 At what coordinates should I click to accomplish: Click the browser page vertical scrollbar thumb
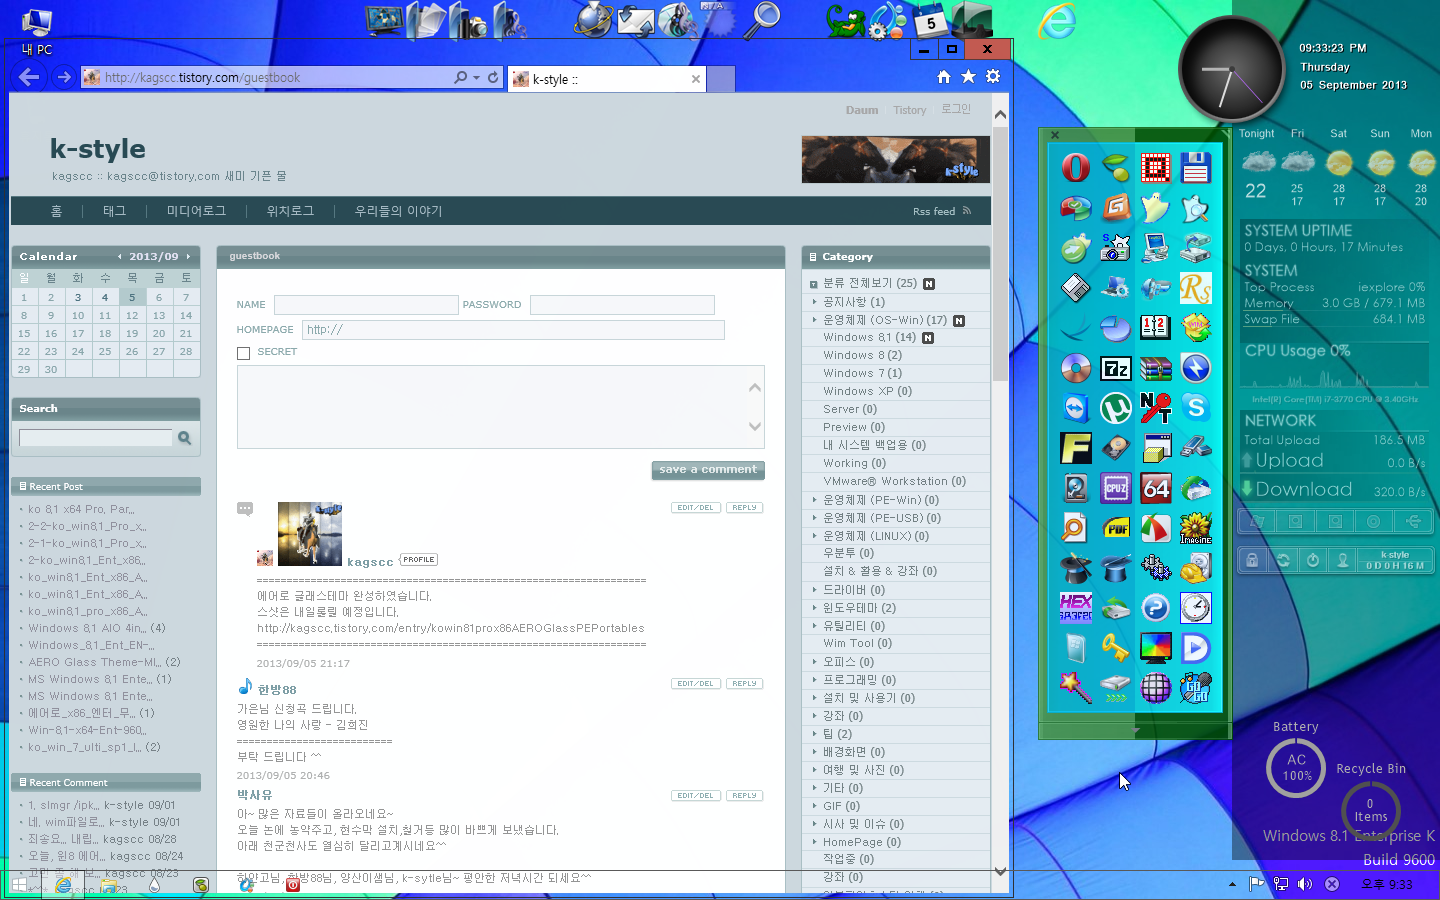click(1000, 254)
